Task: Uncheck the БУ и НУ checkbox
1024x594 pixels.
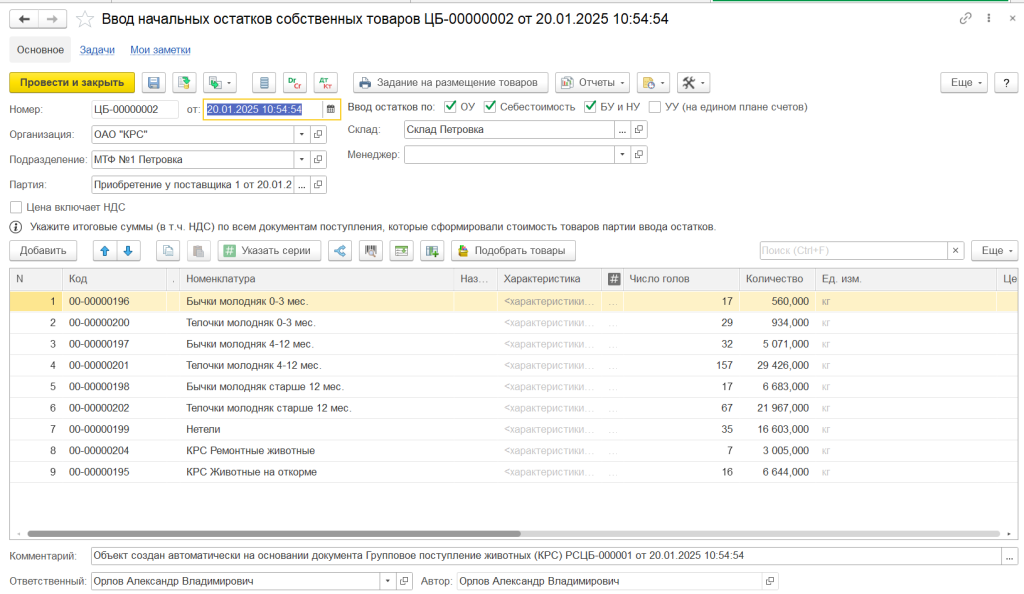Action: pyautogui.click(x=590, y=106)
